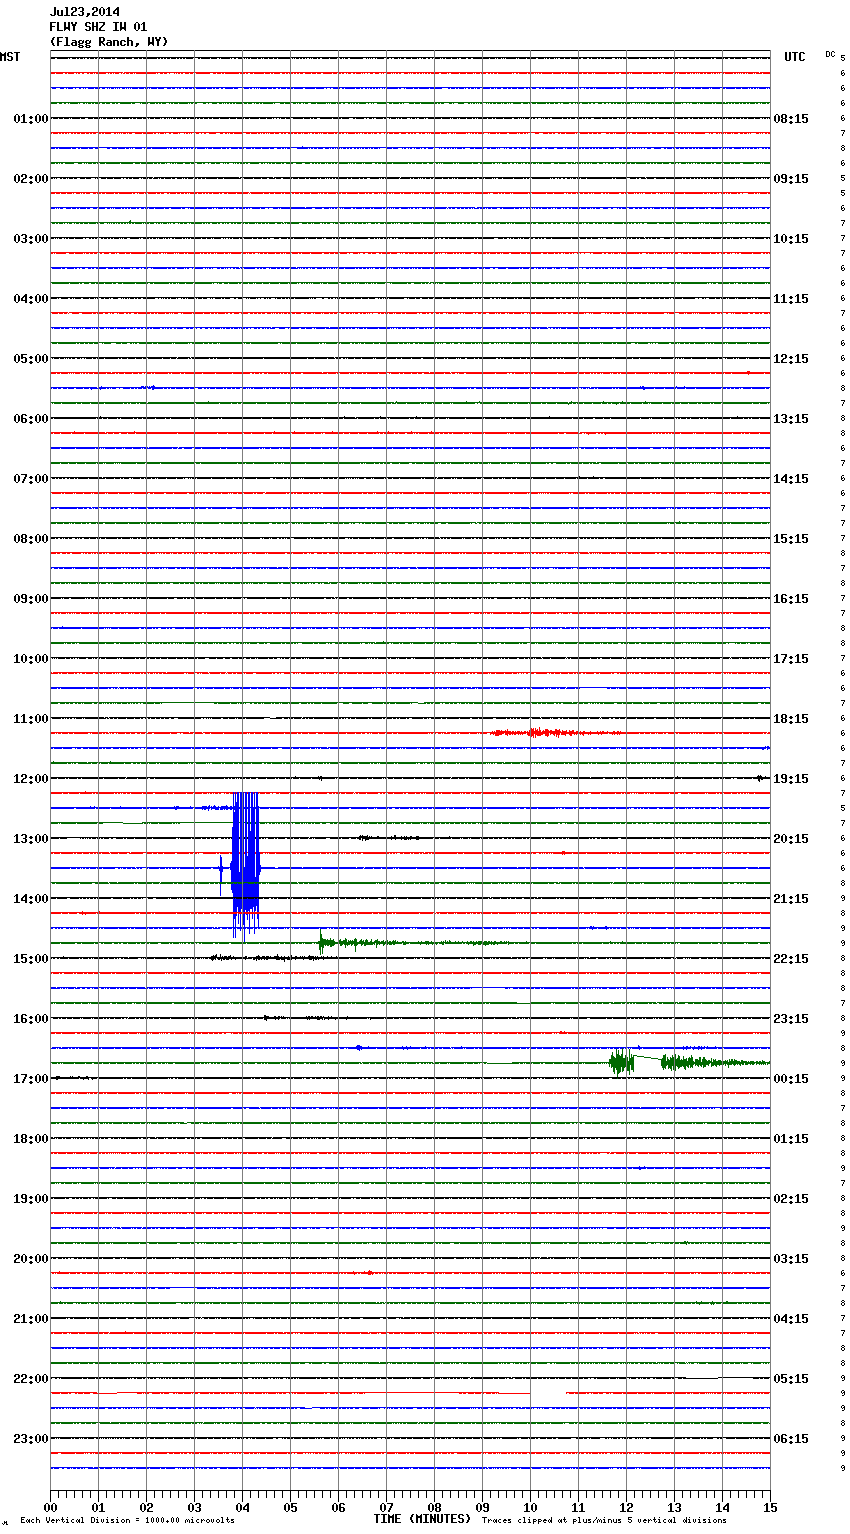
Task: Click minute tick label 08
Action: 434,1507
